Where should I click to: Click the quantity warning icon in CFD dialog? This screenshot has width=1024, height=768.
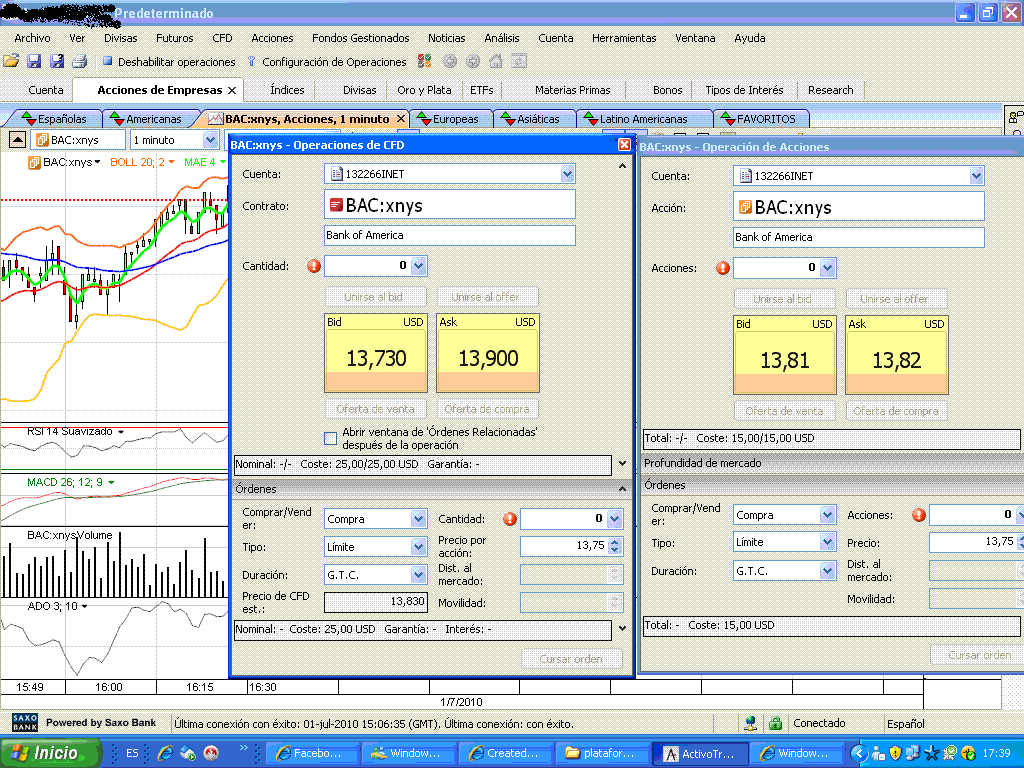[314, 267]
